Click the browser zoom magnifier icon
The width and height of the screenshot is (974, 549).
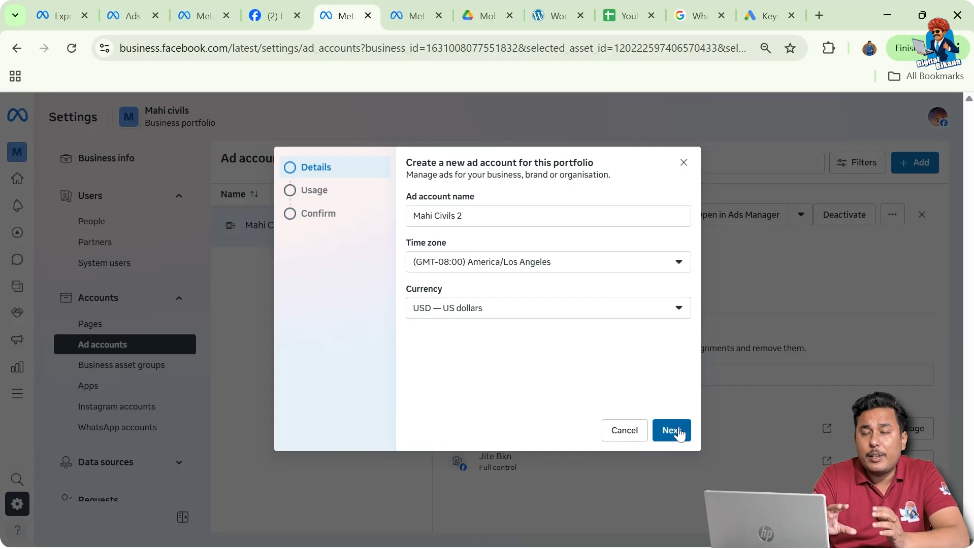click(765, 48)
